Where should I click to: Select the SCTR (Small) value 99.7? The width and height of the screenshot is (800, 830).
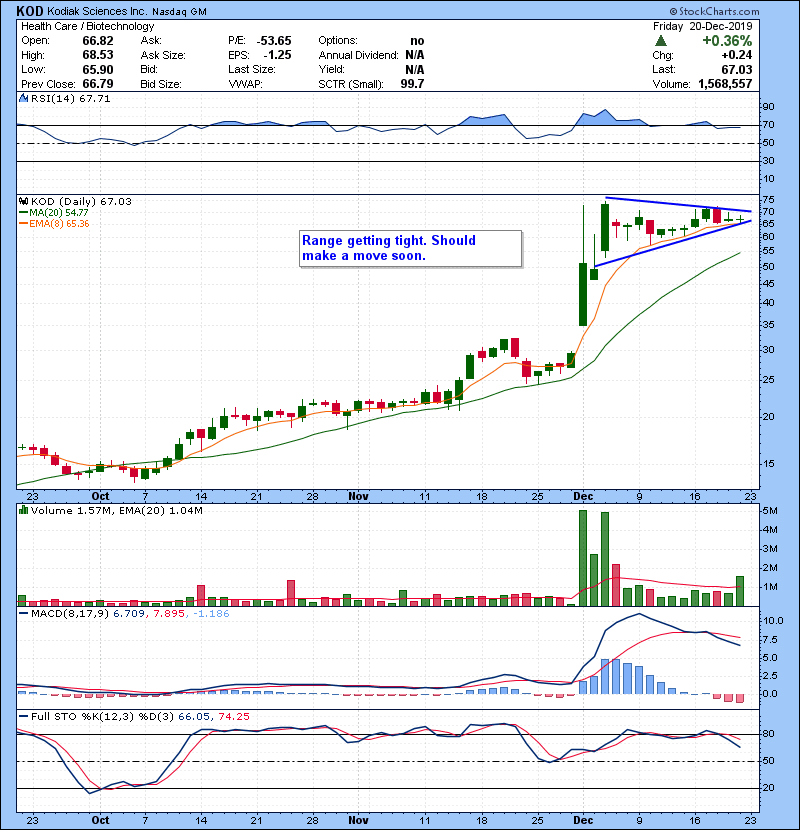point(412,84)
